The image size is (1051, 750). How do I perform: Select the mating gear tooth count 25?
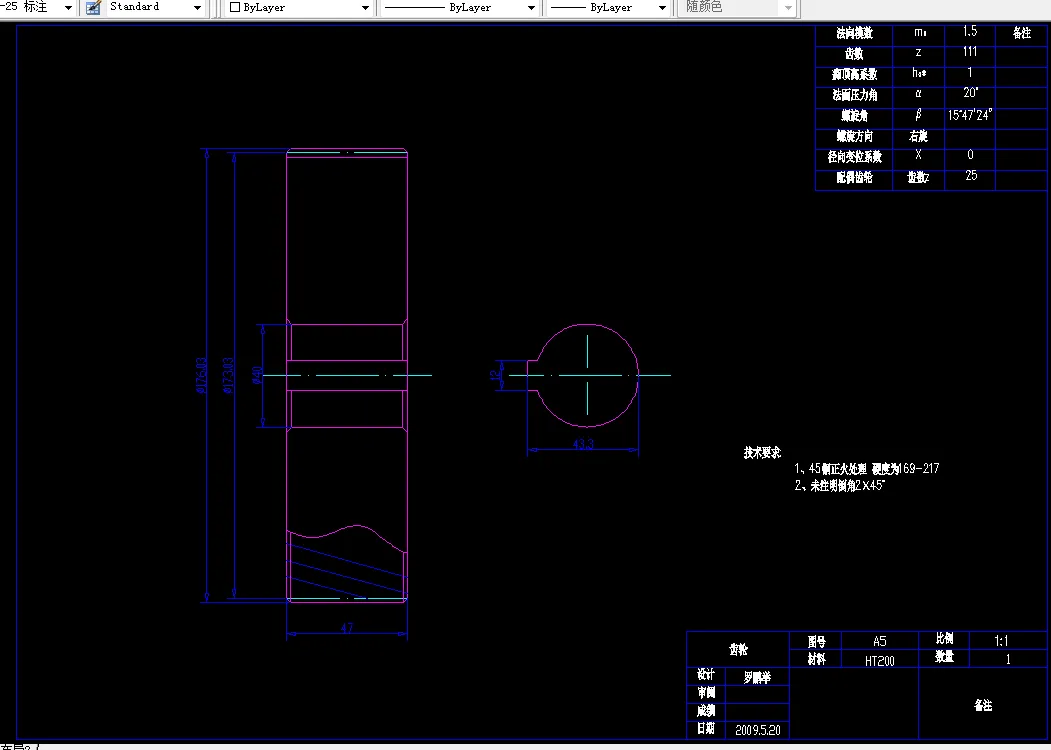point(971,176)
